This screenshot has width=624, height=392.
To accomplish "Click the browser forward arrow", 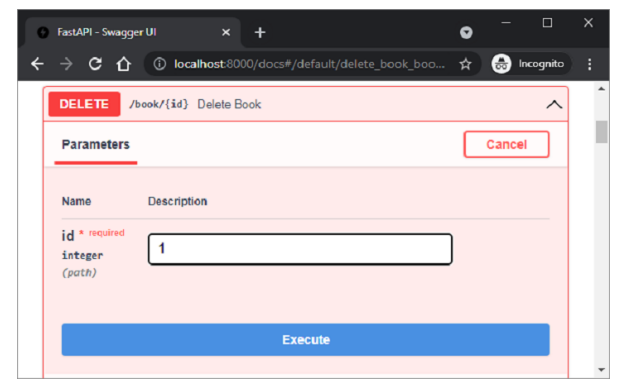I will (x=66, y=64).
